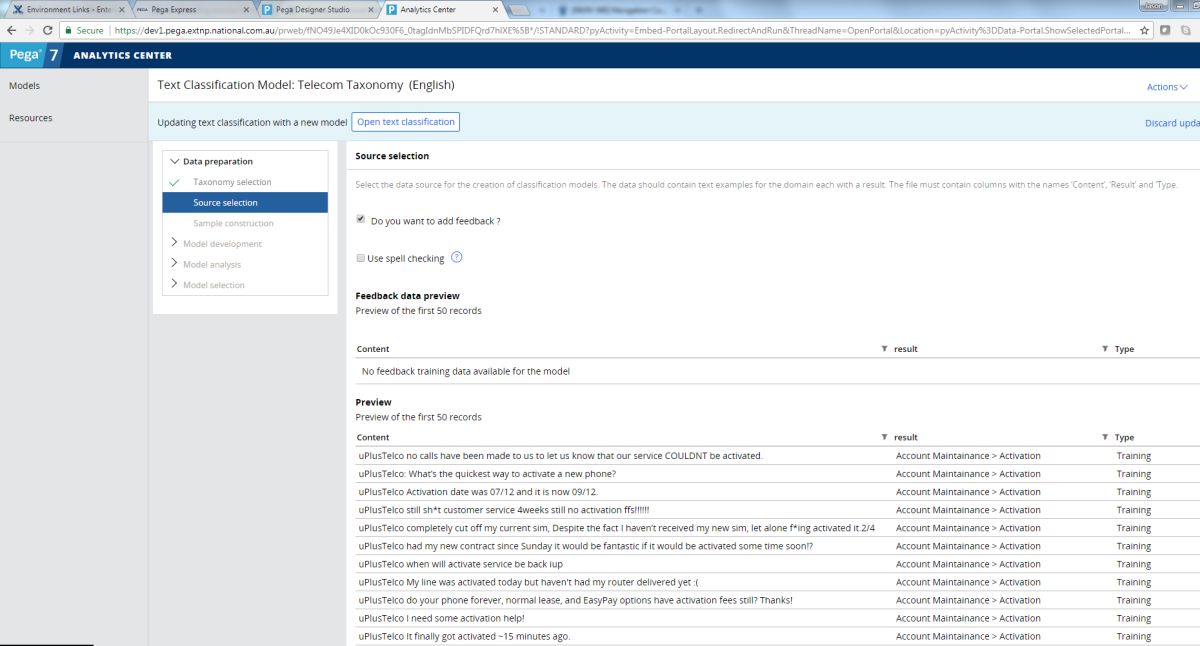Close the Environment Links tab
The image size is (1200, 646).
point(121,9)
